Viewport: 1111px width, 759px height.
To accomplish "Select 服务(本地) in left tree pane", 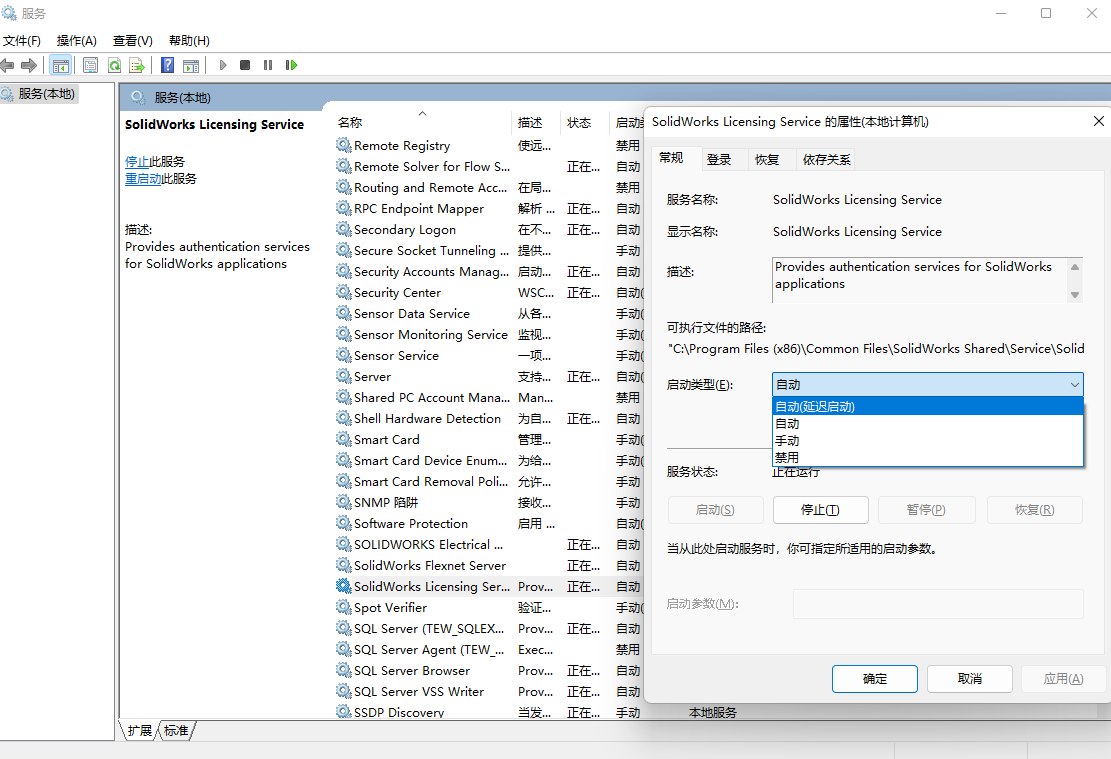I will pos(46,94).
